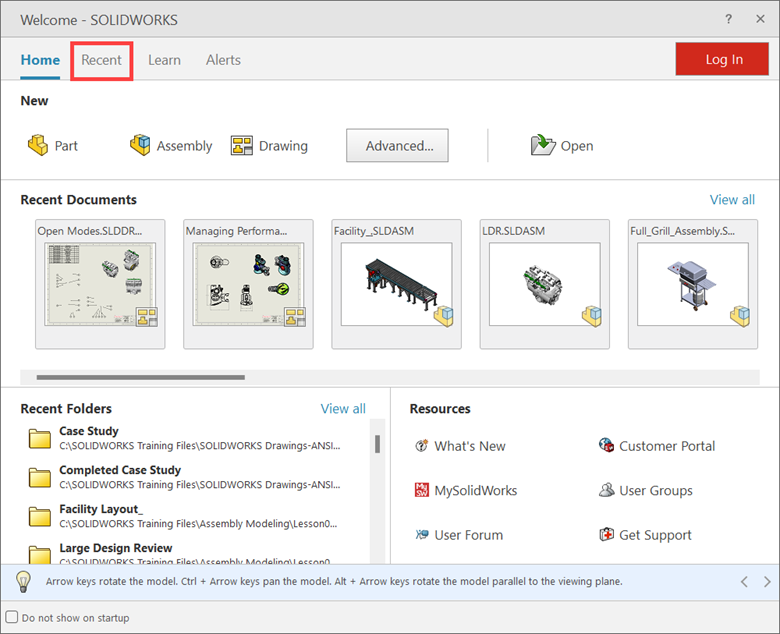Click the Facility Layout_ folder path text
Viewport: 780px width, 634px height.
click(x=198, y=524)
